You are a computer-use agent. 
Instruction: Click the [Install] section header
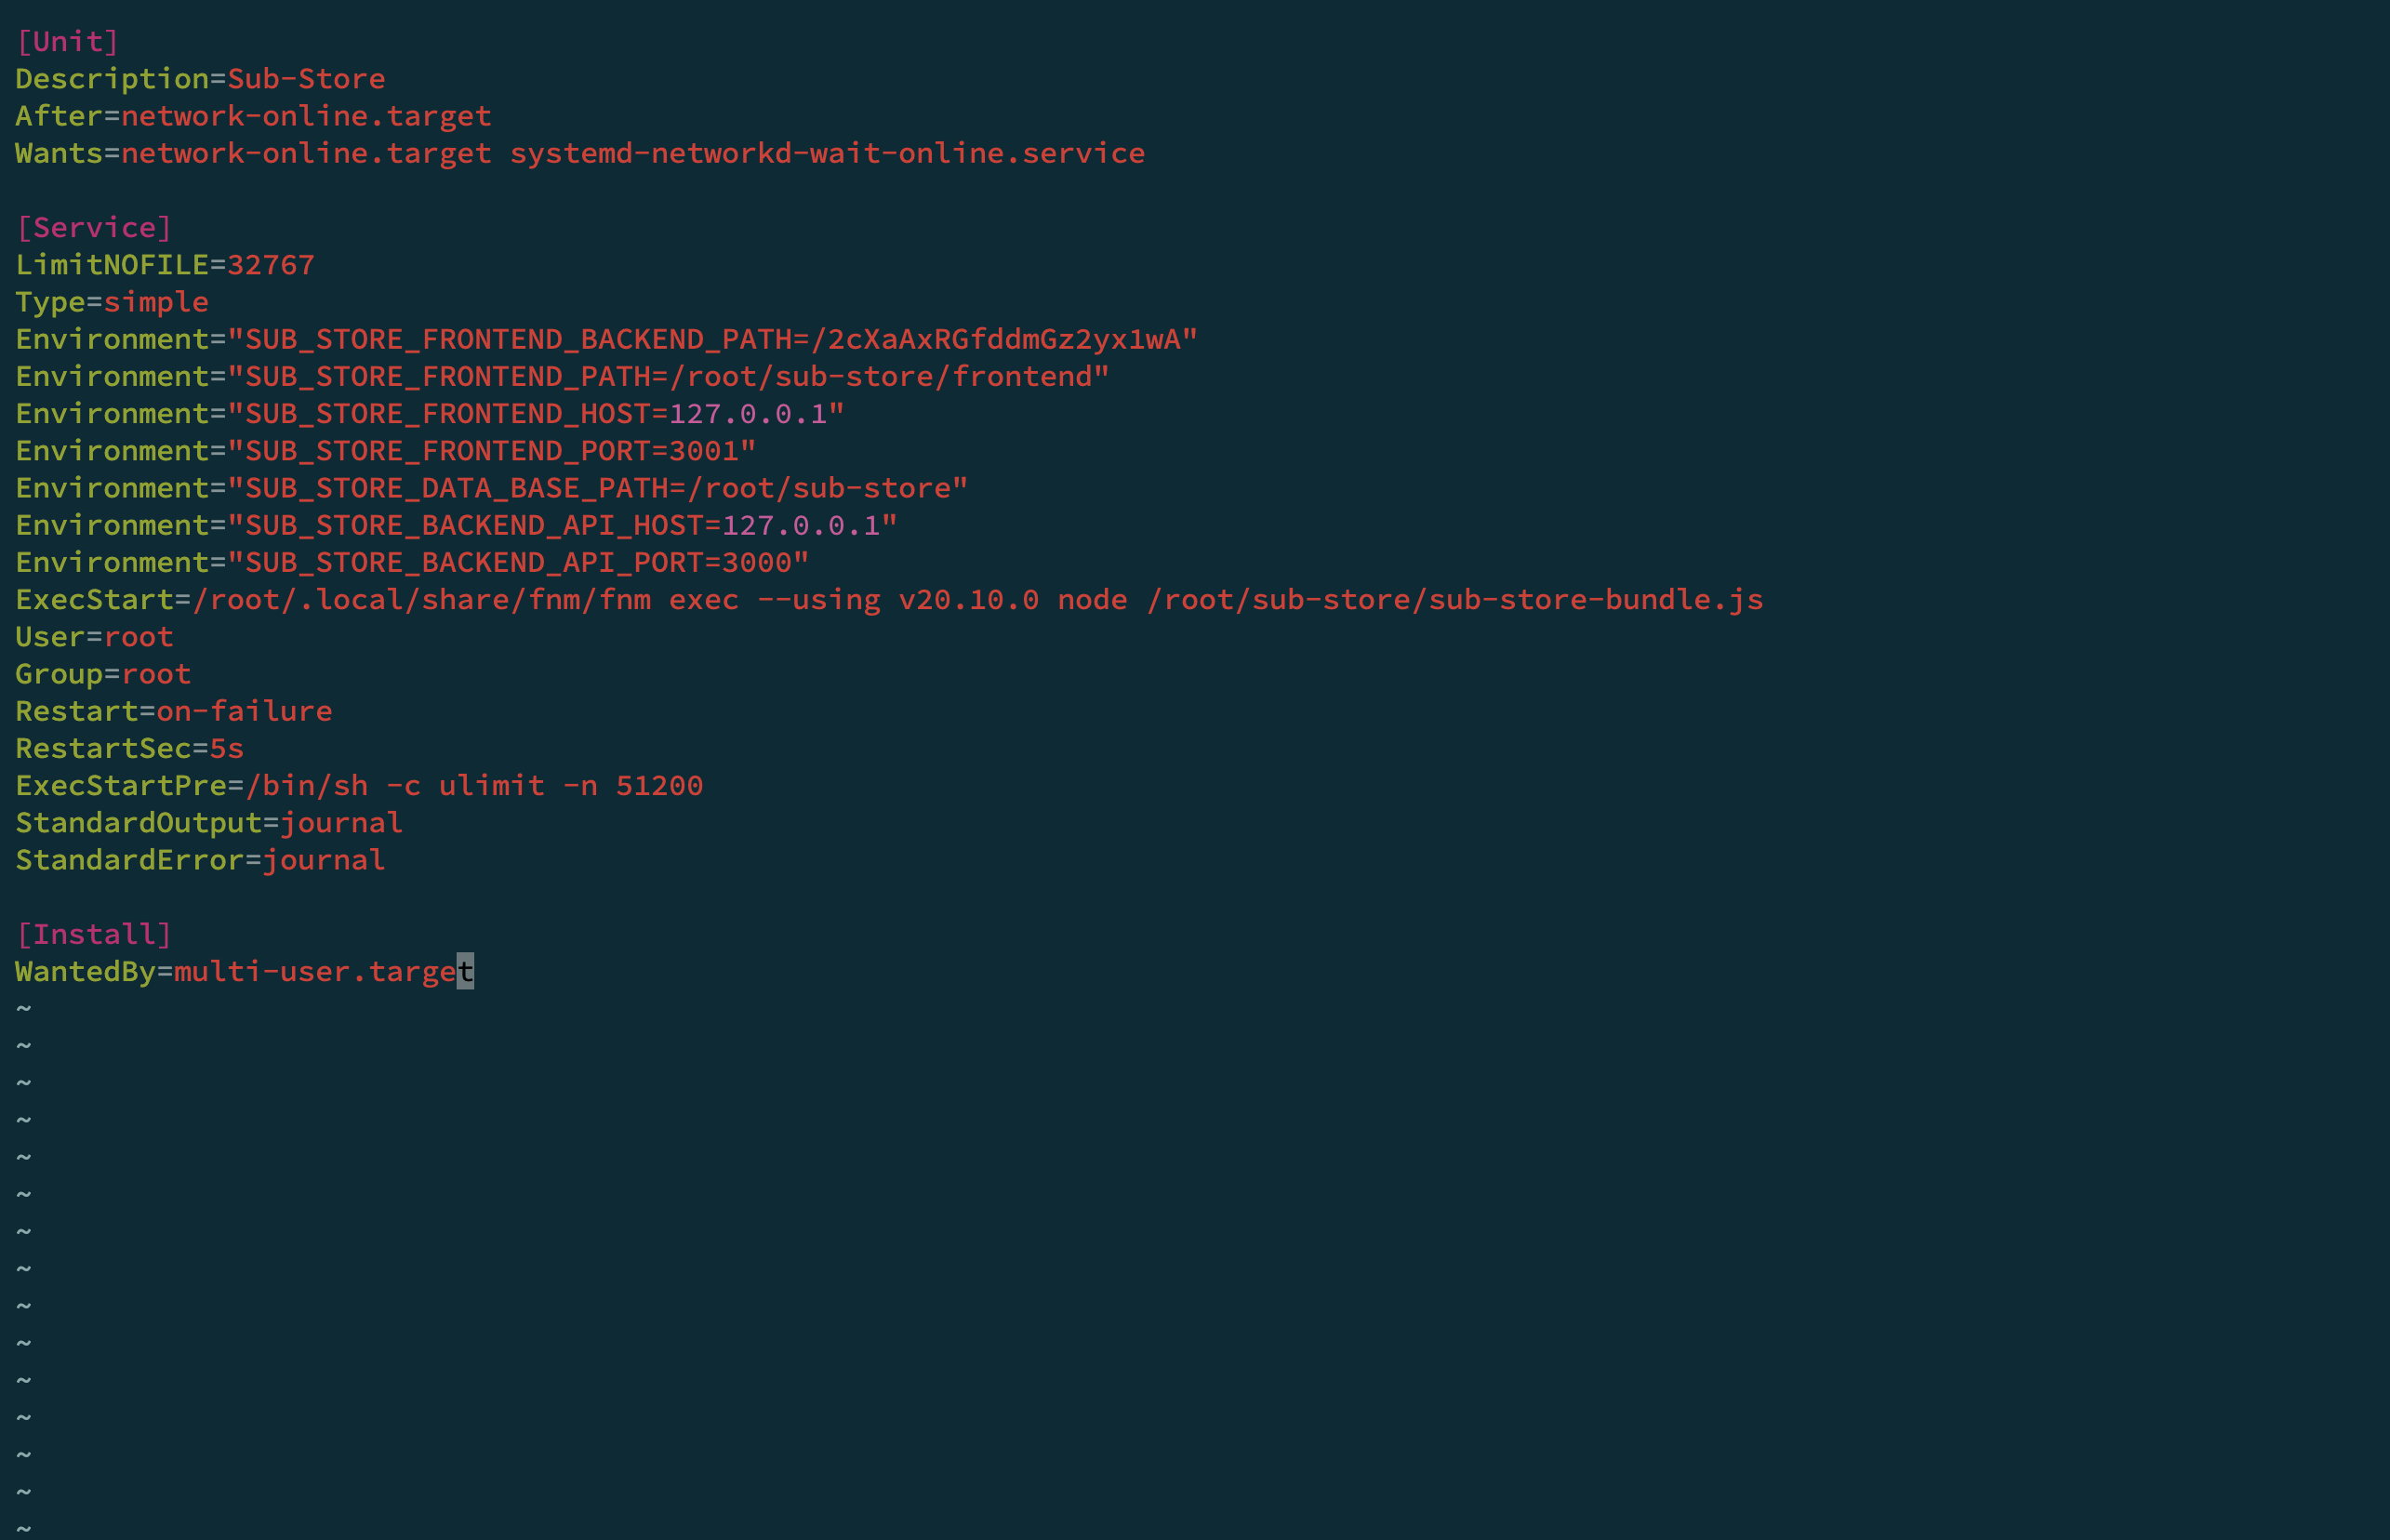[x=94, y=934]
